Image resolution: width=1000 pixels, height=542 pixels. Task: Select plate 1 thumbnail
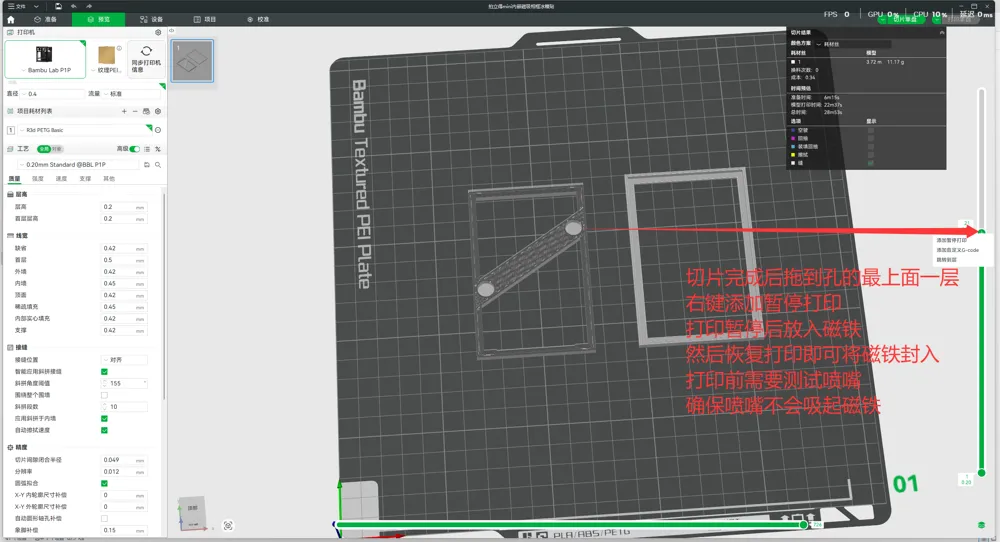[192, 61]
